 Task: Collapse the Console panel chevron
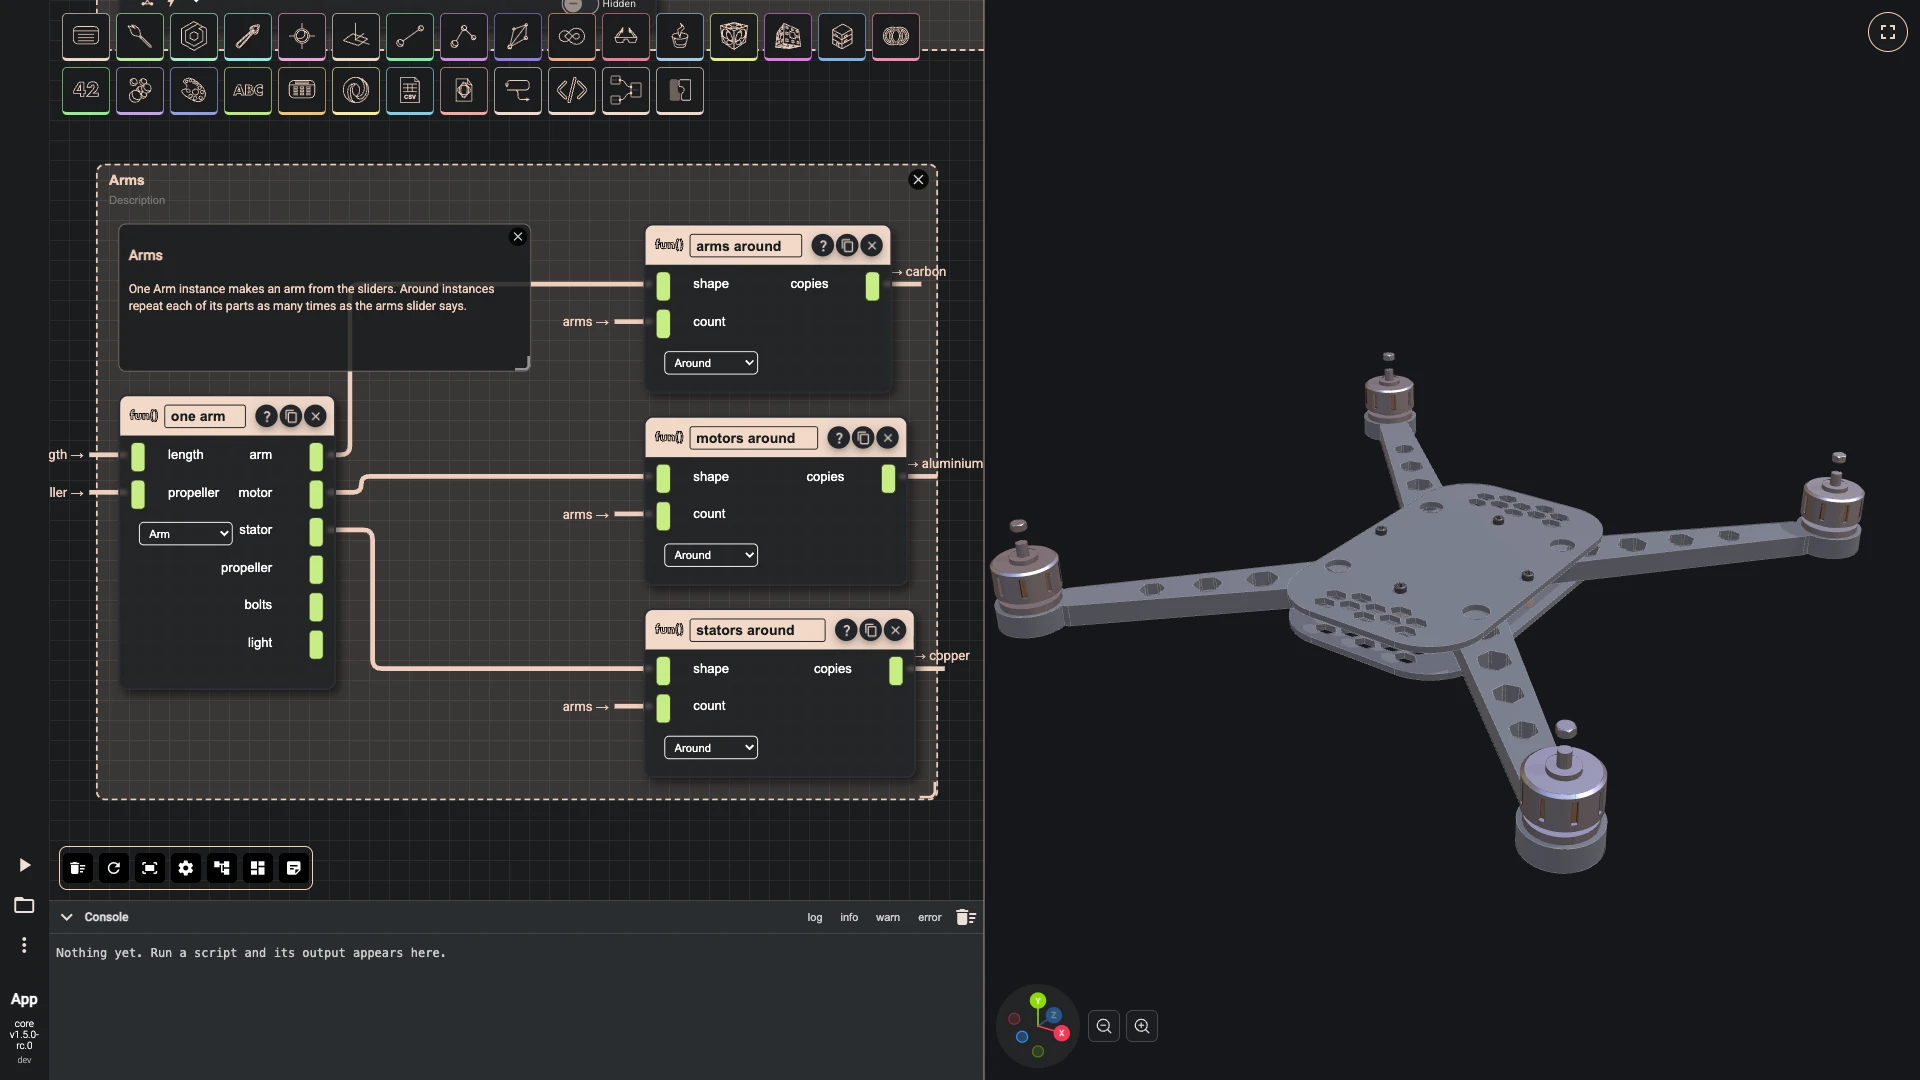coord(67,917)
